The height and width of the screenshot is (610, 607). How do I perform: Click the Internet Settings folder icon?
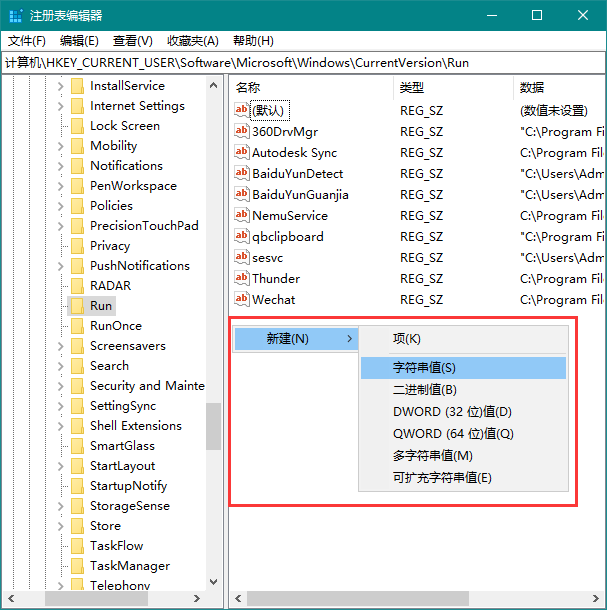(77, 106)
